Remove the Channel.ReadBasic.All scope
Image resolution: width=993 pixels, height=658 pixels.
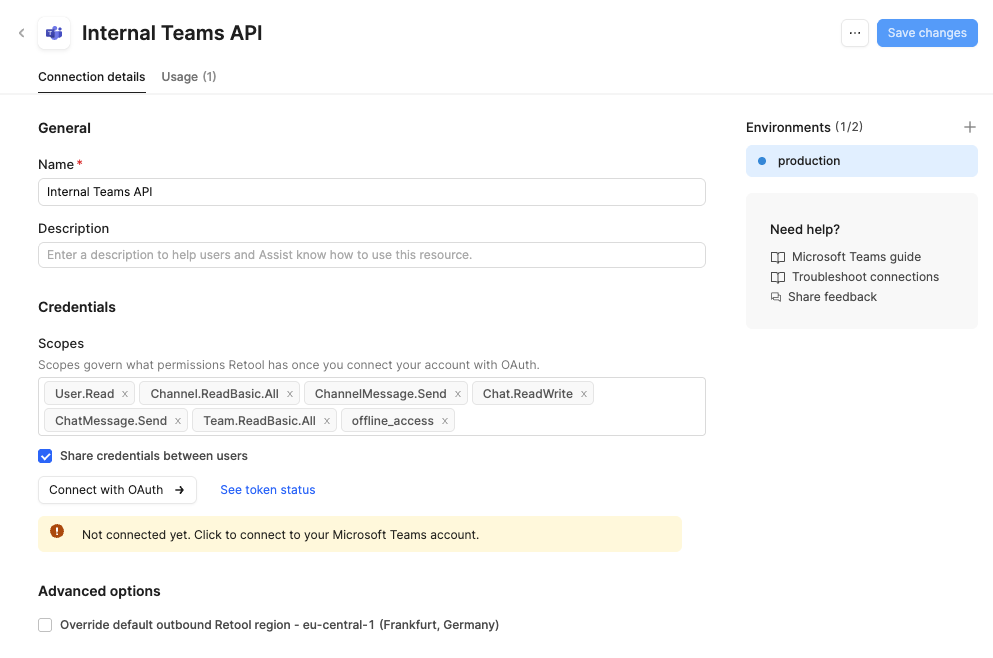pos(290,394)
